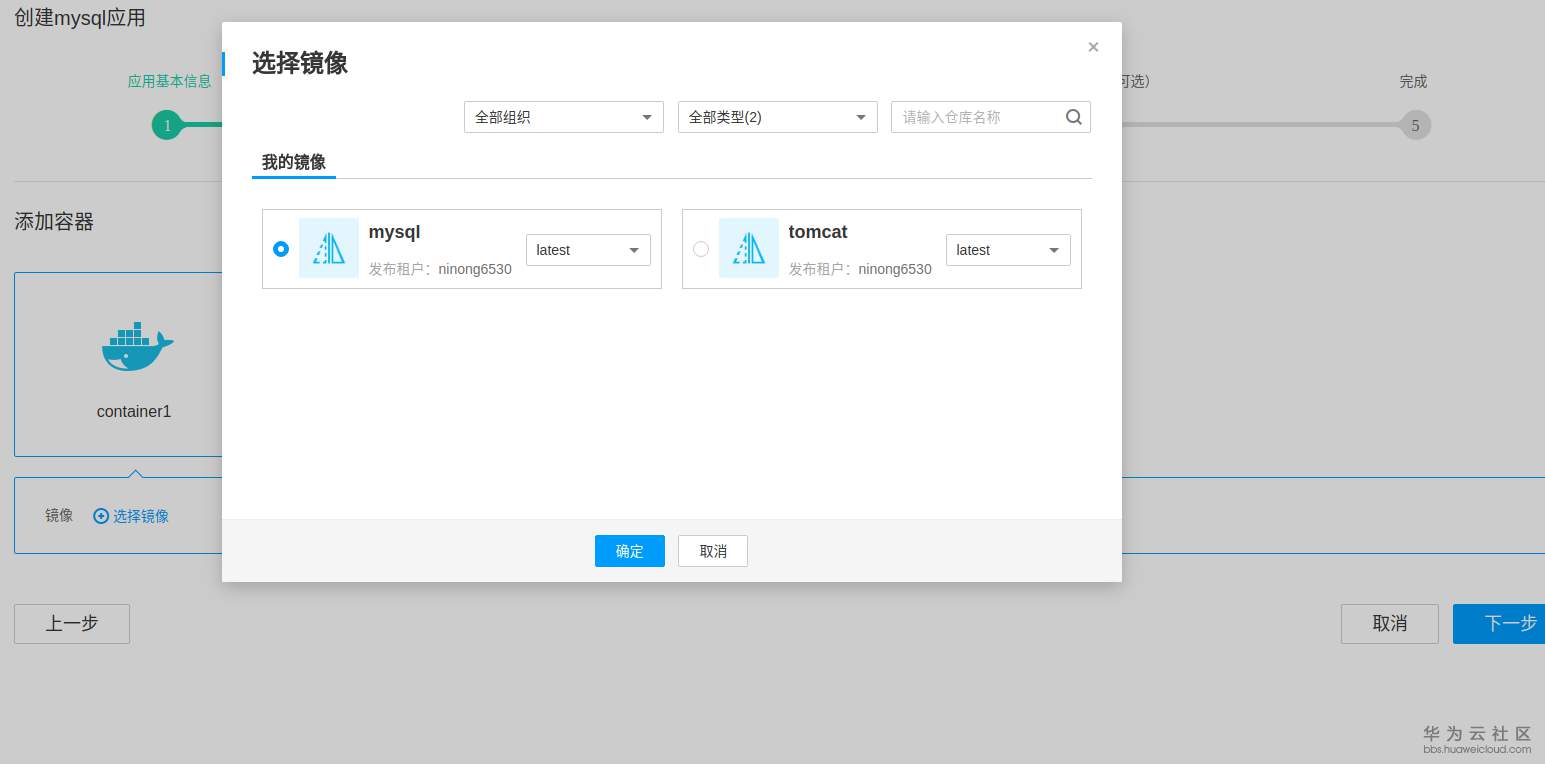Open the 选择镜像 link
Image resolution: width=1545 pixels, height=764 pixels.
point(141,516)
